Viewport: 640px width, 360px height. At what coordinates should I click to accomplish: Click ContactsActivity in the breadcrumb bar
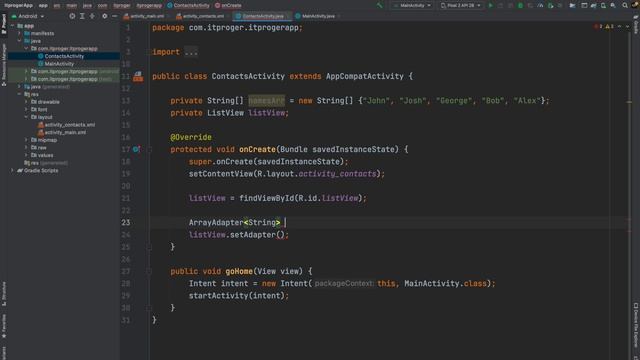click(x=188, y=5)
